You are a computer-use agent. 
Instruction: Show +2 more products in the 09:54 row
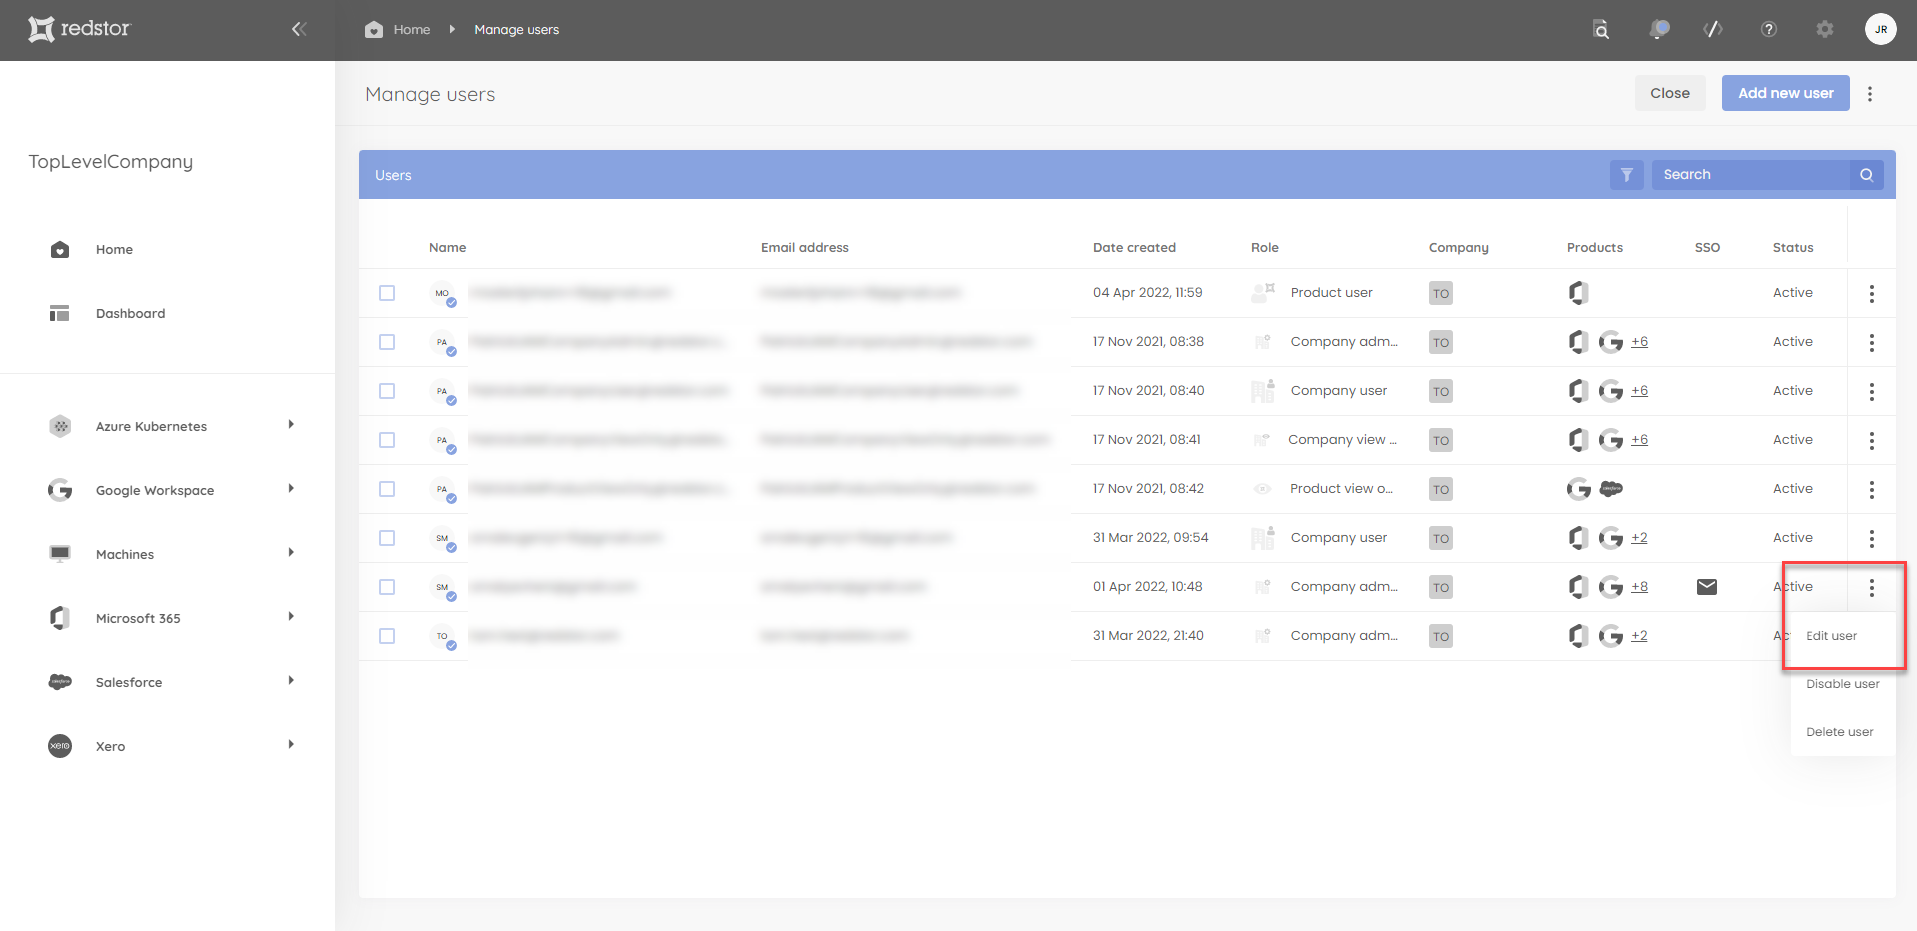pos(1639,538)
